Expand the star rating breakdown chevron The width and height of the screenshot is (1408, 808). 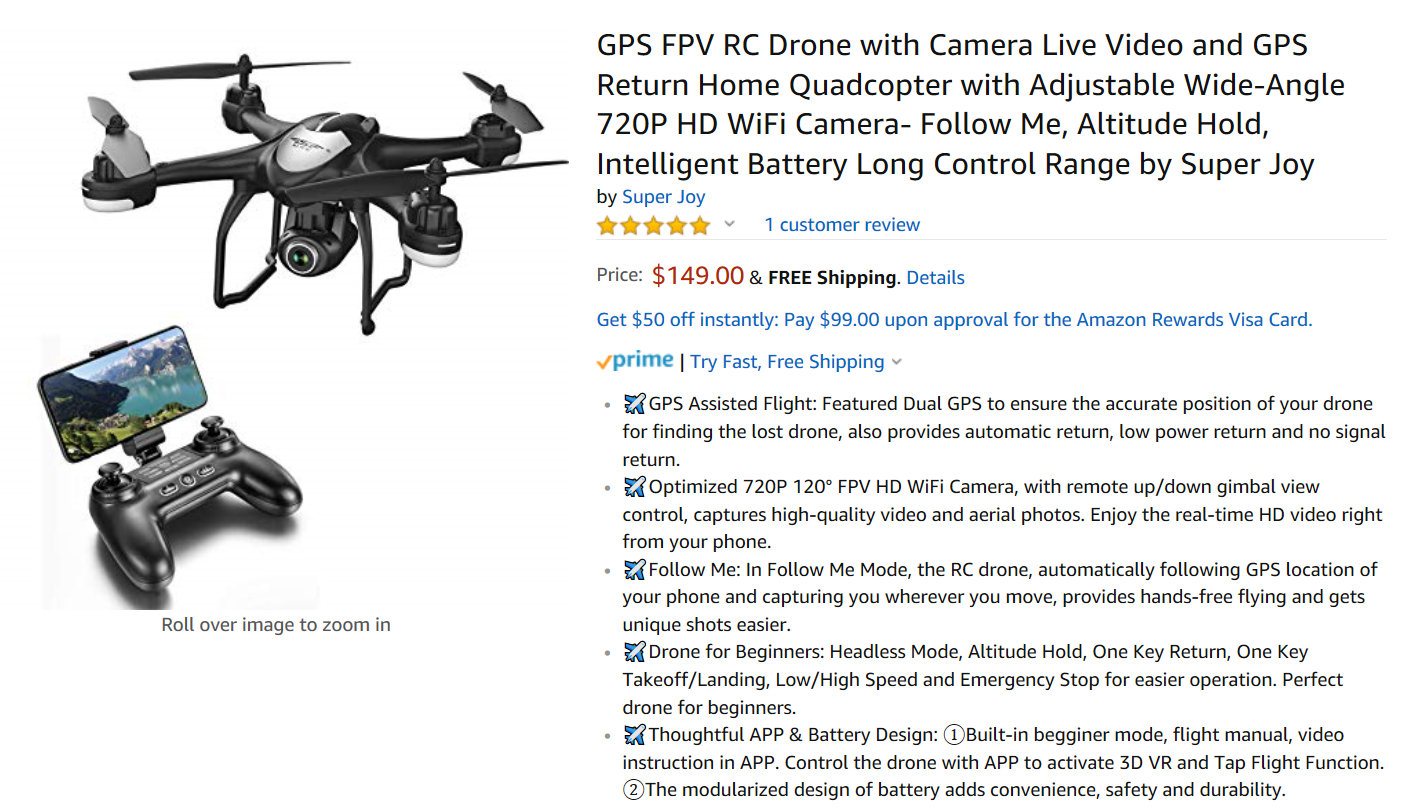730,224
